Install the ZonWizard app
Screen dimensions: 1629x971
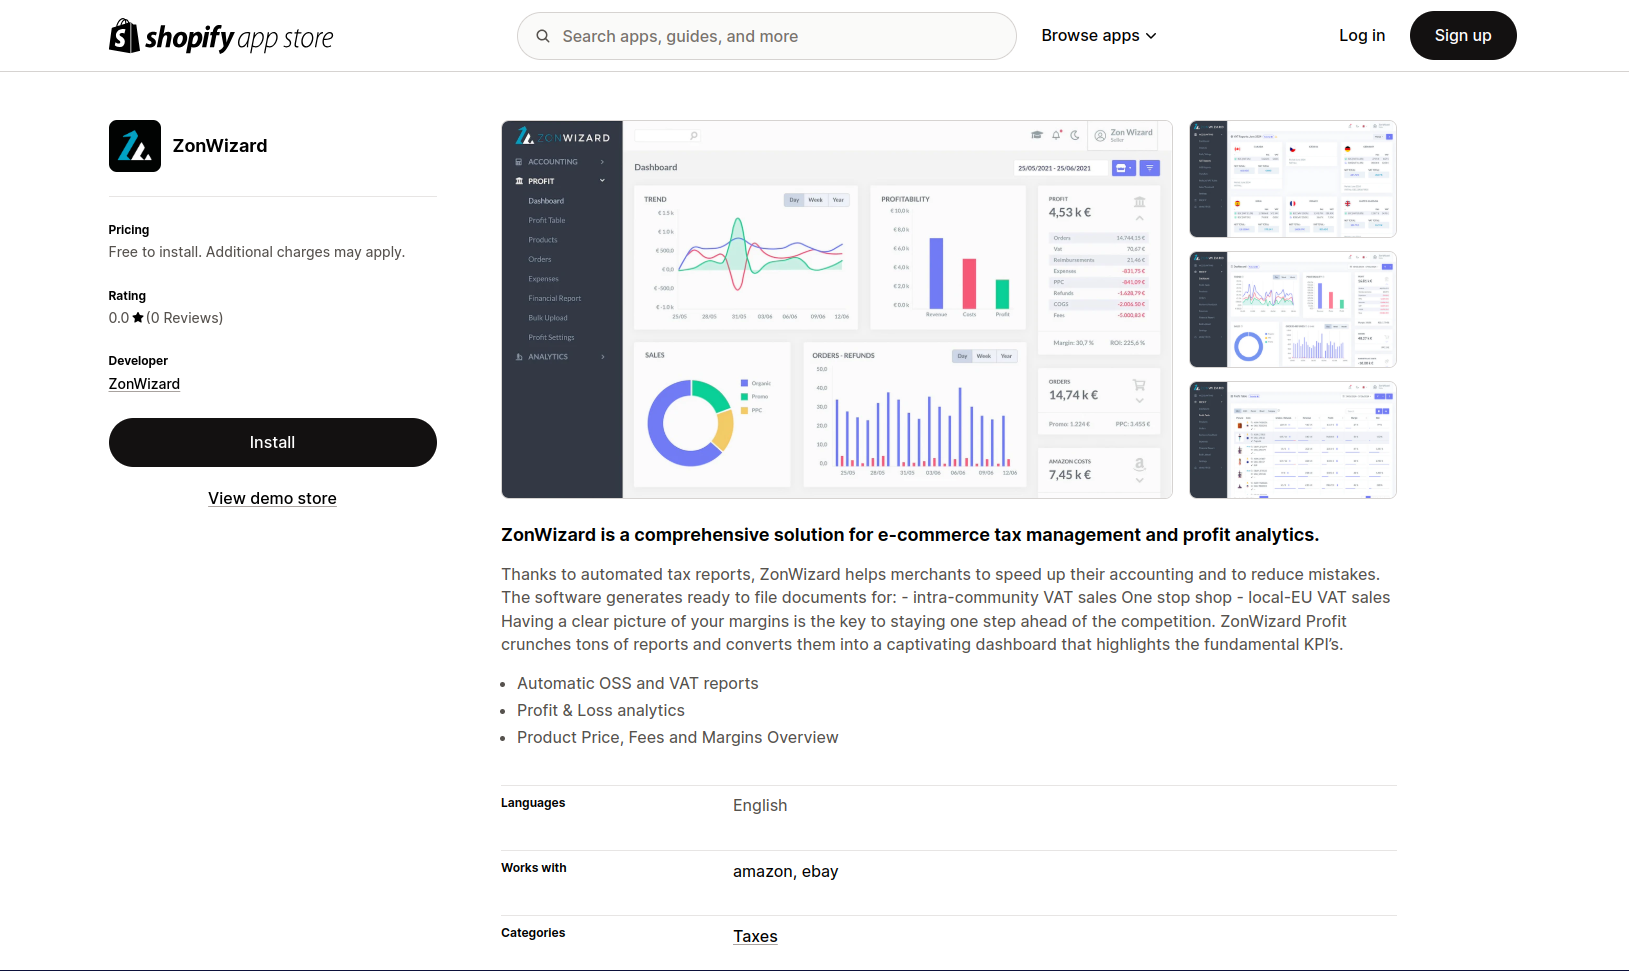point(272,442)
